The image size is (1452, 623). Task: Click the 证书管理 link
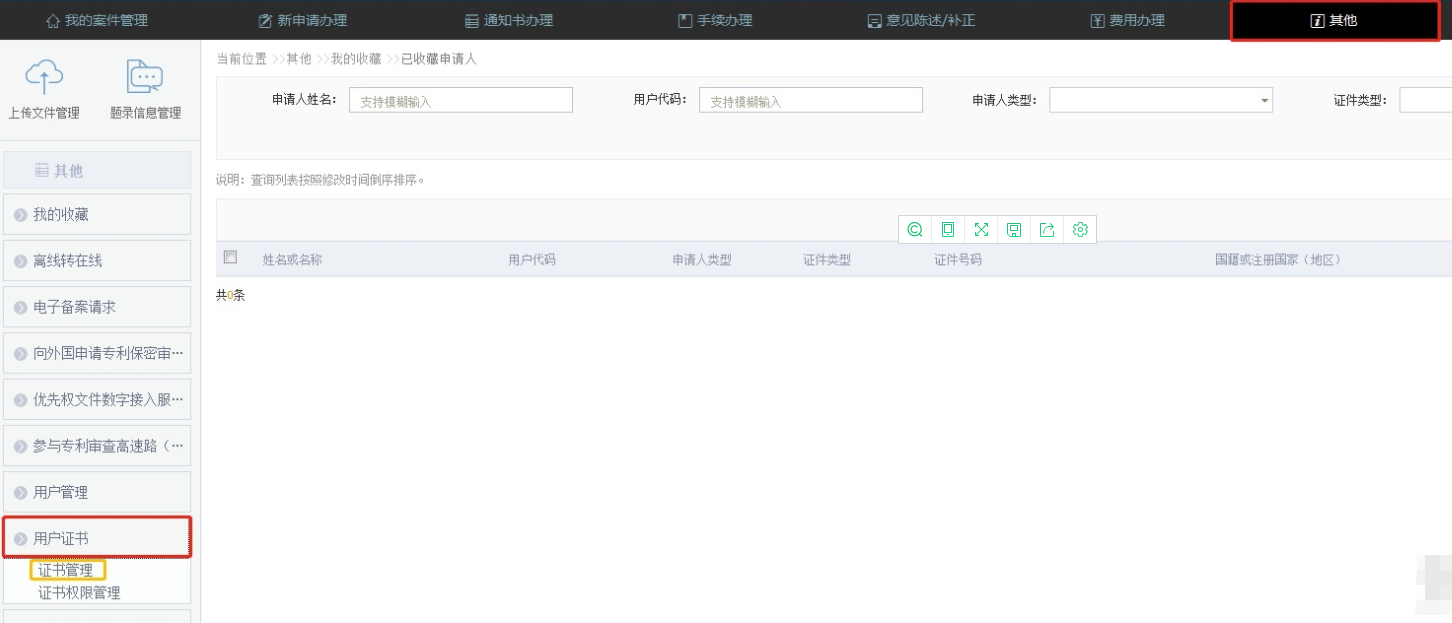coord(66,570)
